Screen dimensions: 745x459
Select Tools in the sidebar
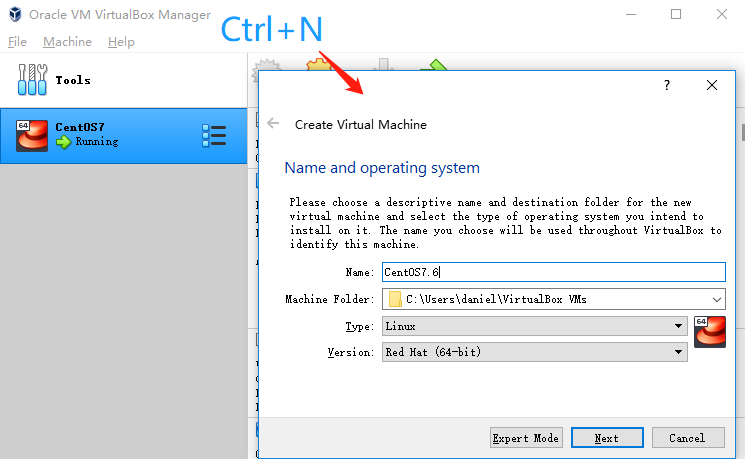[x=124, y=80]
